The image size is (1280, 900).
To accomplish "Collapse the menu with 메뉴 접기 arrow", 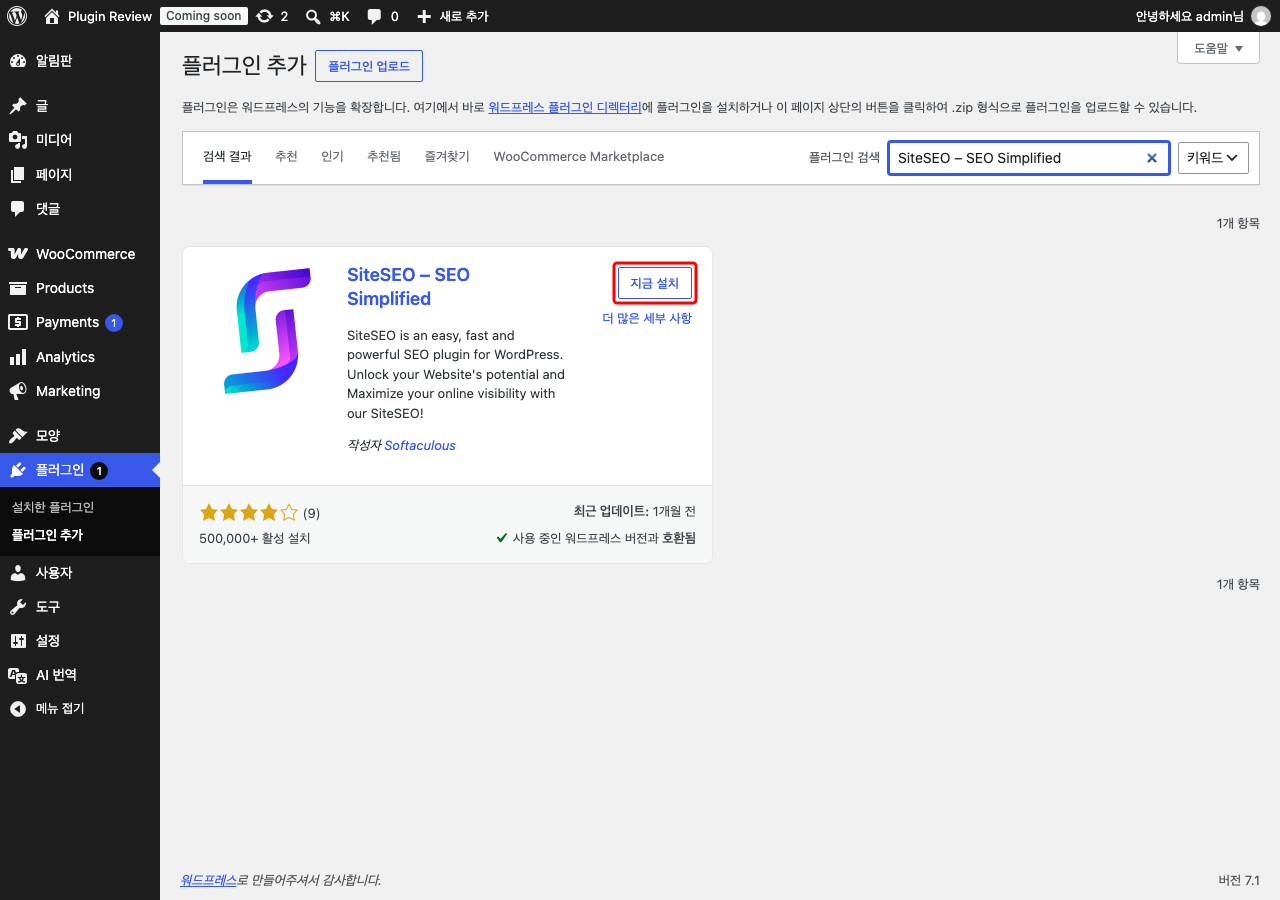I will (18, 709).
